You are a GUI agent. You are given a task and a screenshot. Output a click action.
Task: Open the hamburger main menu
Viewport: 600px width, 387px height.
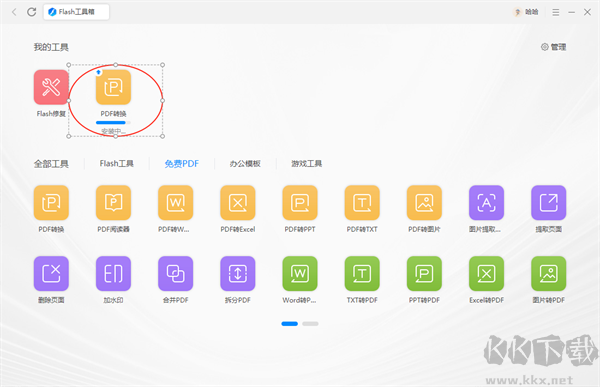pos(556,12)
